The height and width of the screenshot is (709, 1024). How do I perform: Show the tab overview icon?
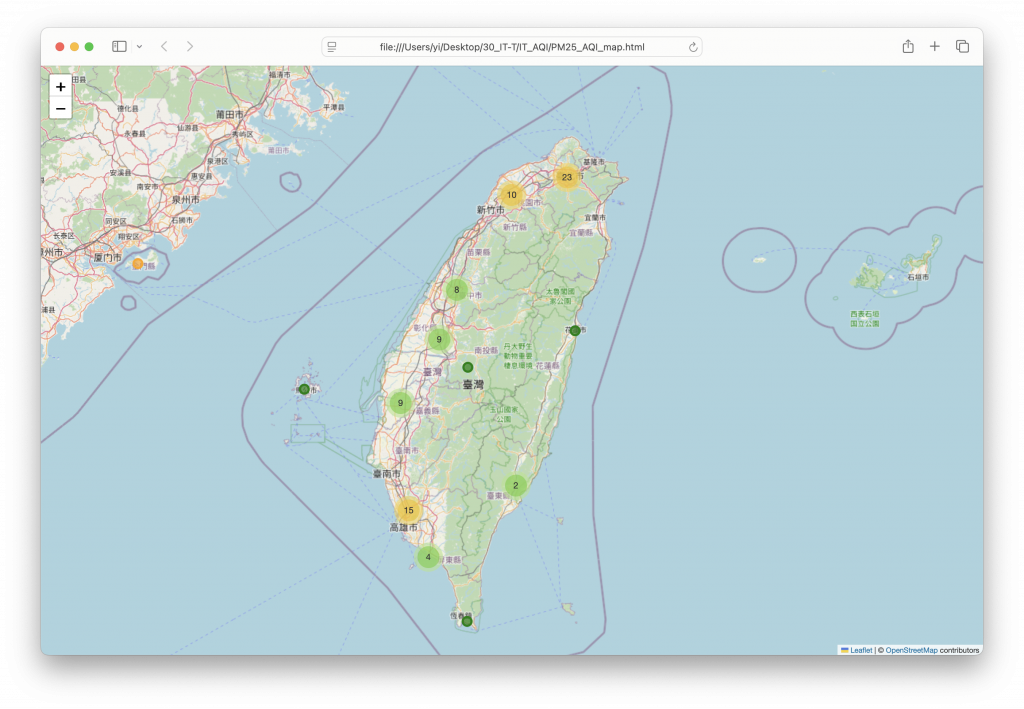[962, 46]
